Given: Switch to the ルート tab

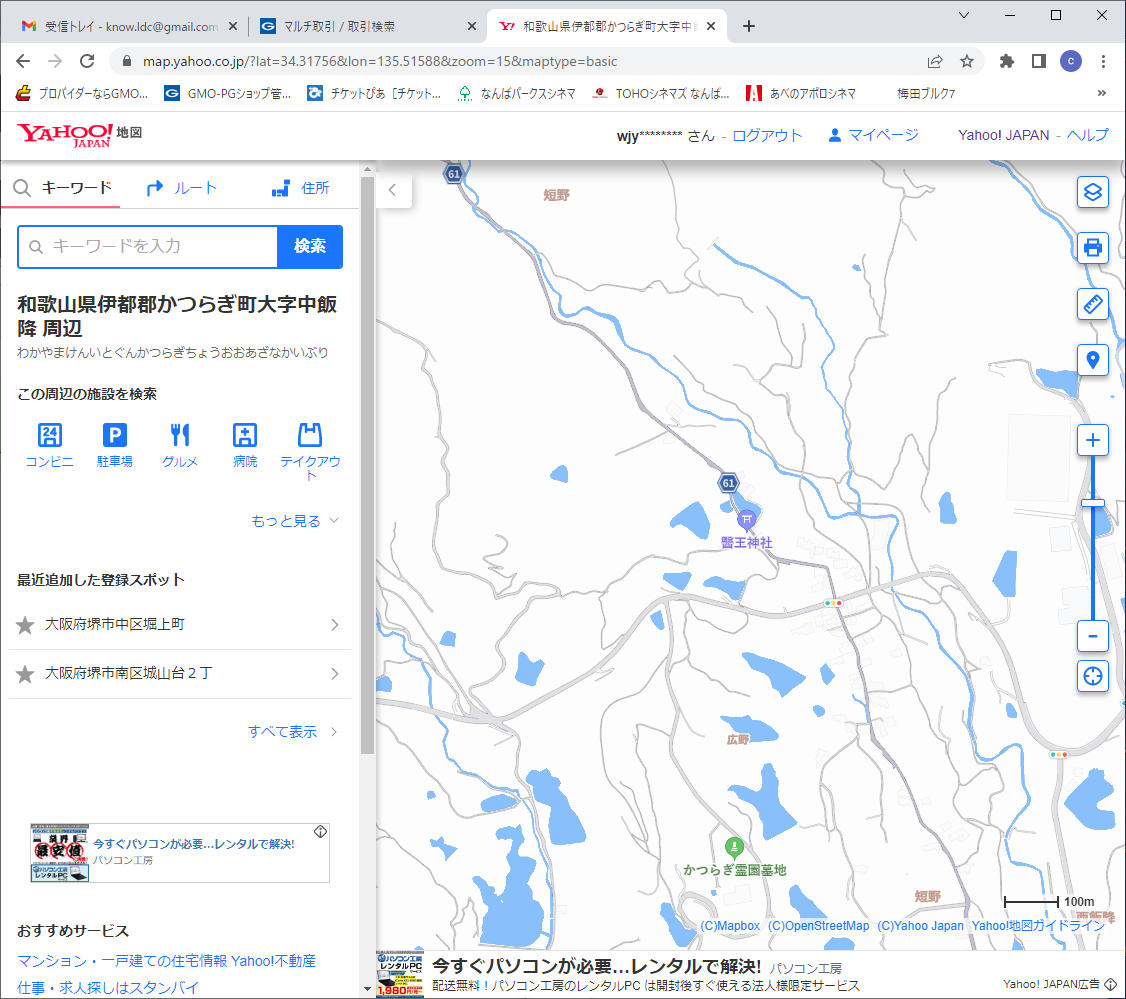Looking at the screenshot, I should point(182,188).
